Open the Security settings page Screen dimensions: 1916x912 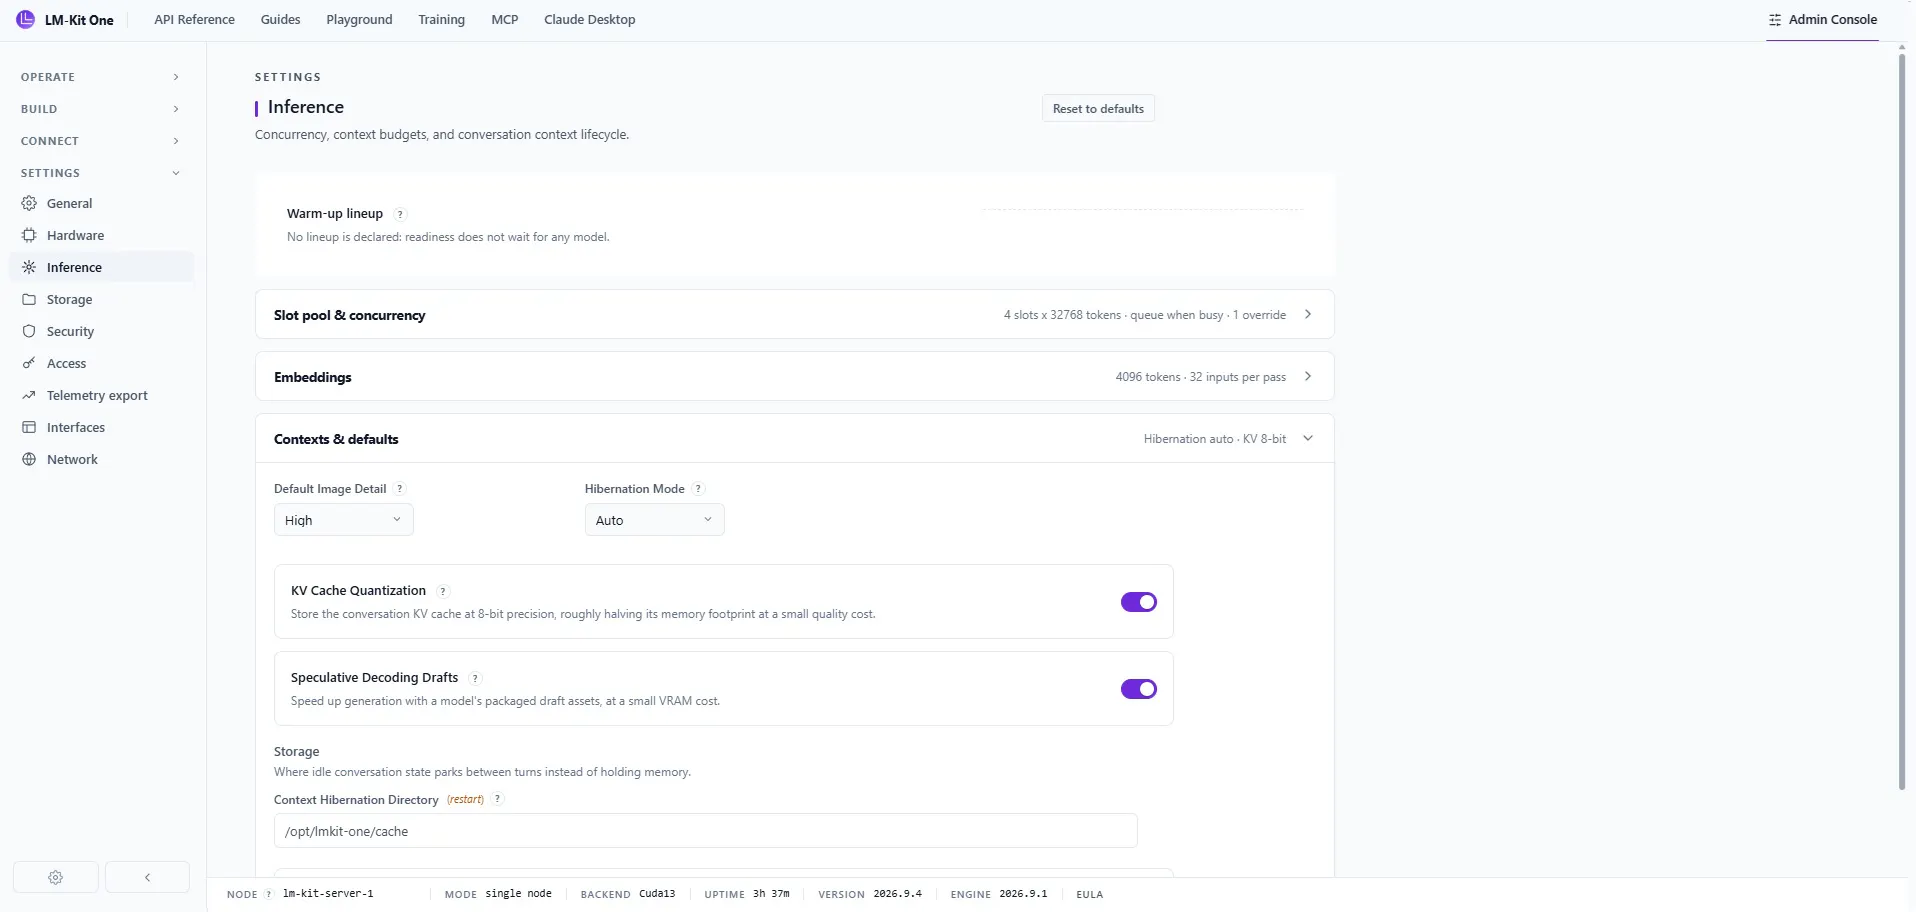(101, 331)
